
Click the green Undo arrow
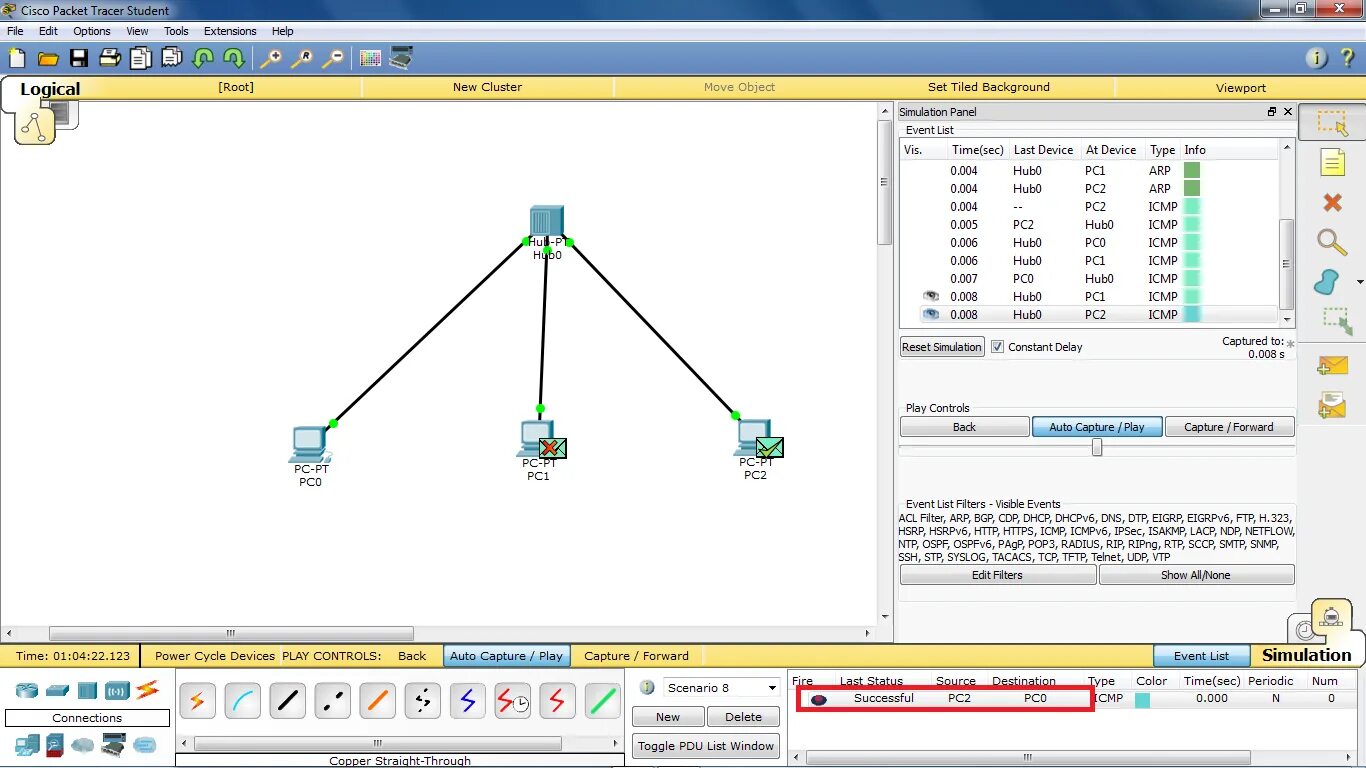point(203,58)
